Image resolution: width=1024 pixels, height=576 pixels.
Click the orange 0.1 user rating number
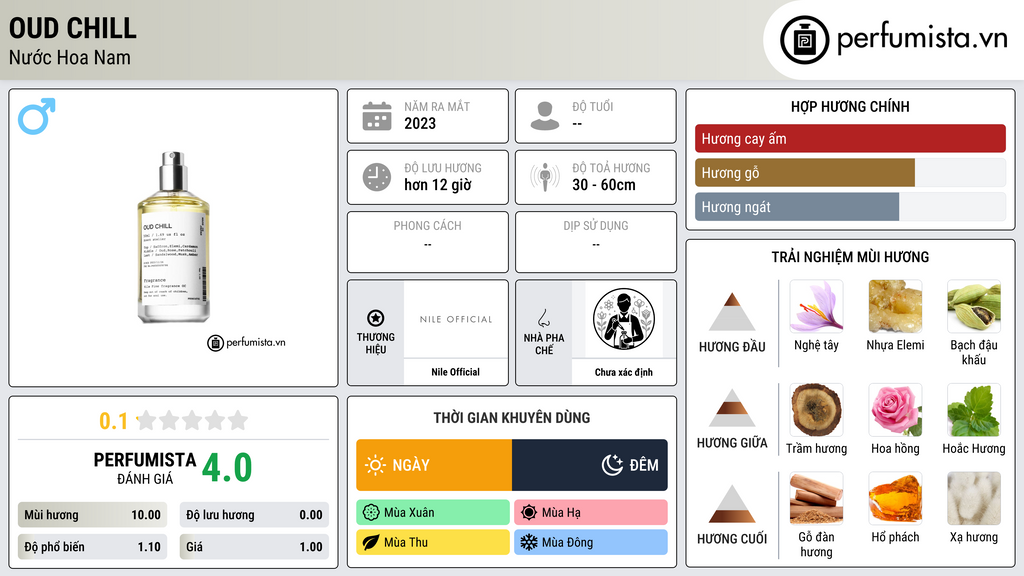(x=114, y=421)
